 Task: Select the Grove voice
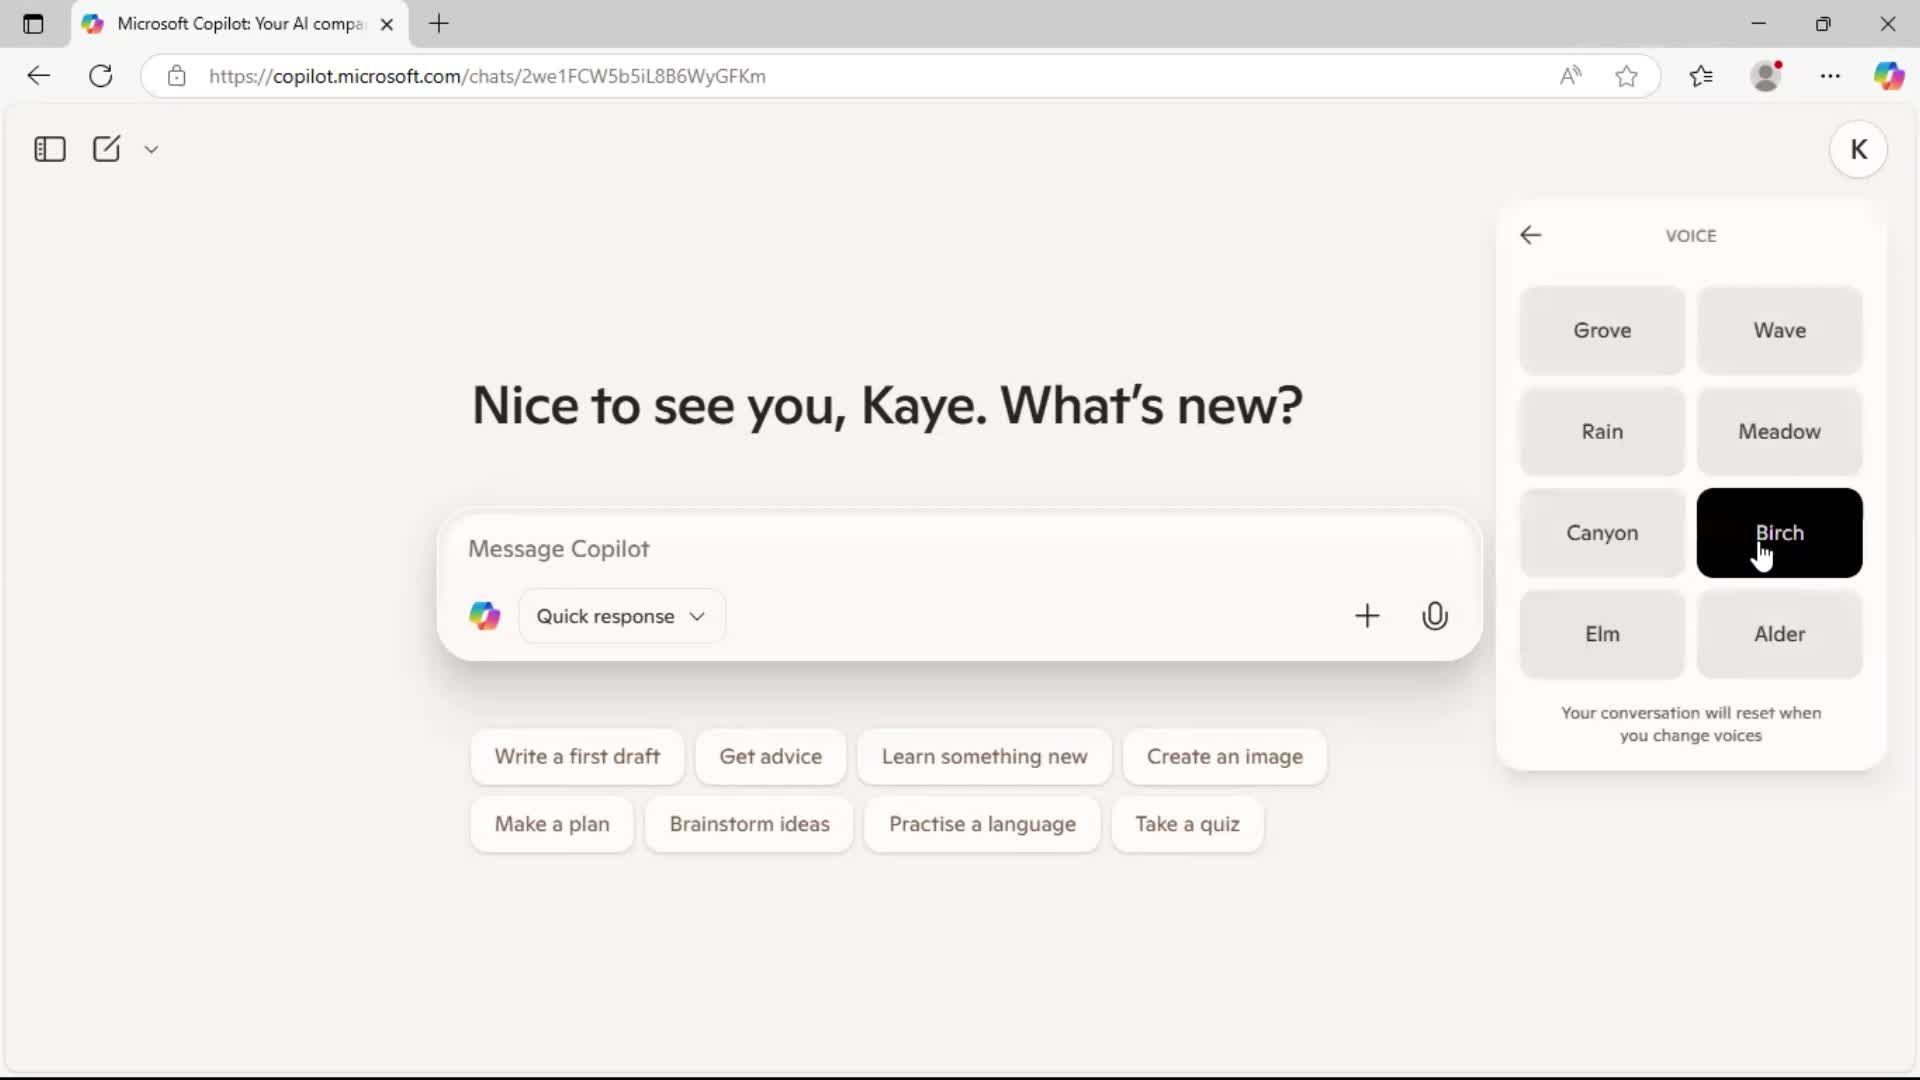[x=1602, y=330]
